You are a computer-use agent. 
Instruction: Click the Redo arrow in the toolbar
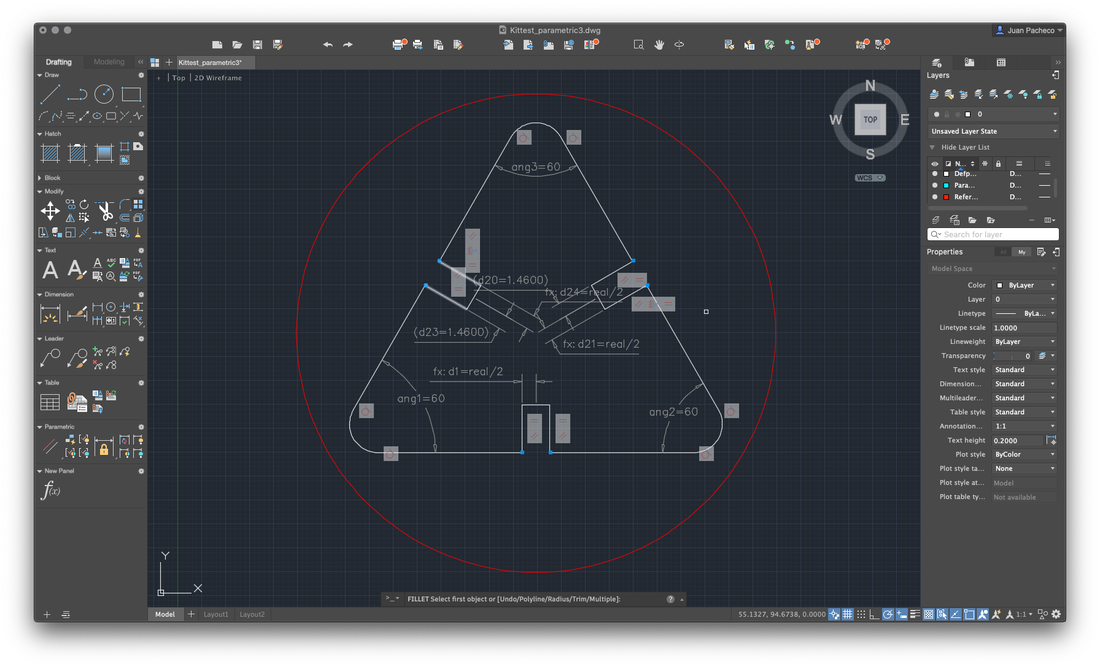tap(348, 45)
